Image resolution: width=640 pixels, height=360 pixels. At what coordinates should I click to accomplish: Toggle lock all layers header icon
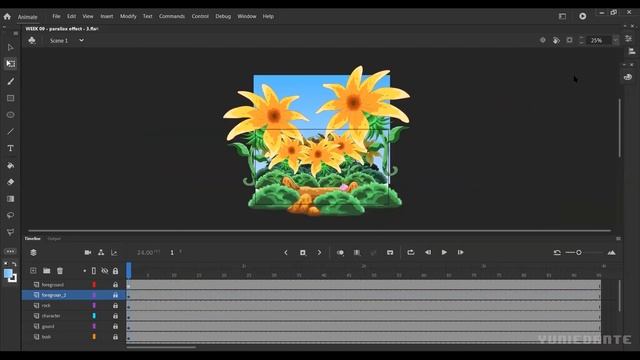116,271
